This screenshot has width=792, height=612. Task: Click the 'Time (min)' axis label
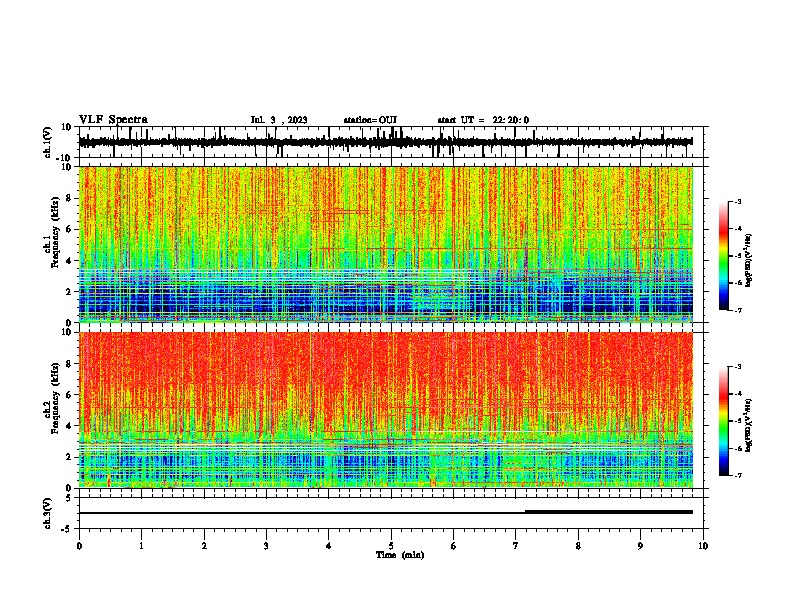pyautogui.click(x=400, y=555)
